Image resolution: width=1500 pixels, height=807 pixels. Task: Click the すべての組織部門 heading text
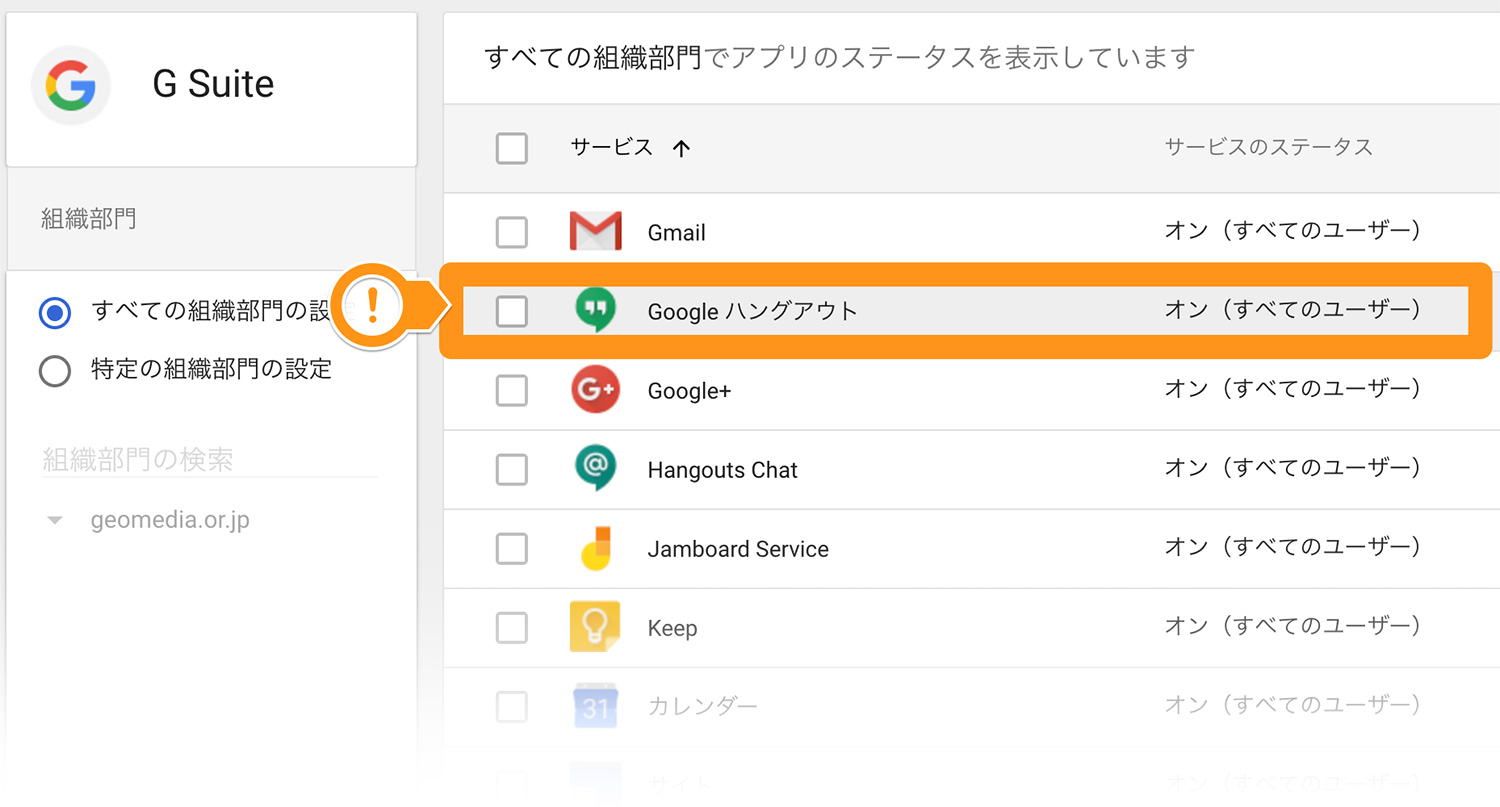pos(593,58)
